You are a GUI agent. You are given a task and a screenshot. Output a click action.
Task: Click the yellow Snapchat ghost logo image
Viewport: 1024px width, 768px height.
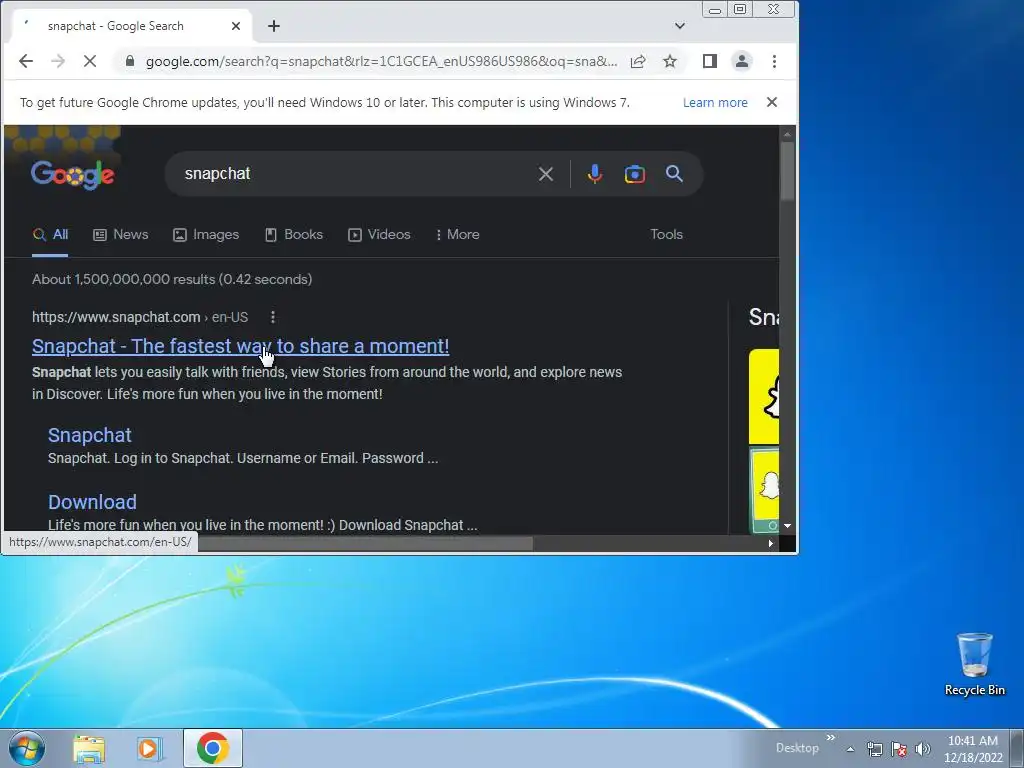pyautogui.click(x=764, y=397)
